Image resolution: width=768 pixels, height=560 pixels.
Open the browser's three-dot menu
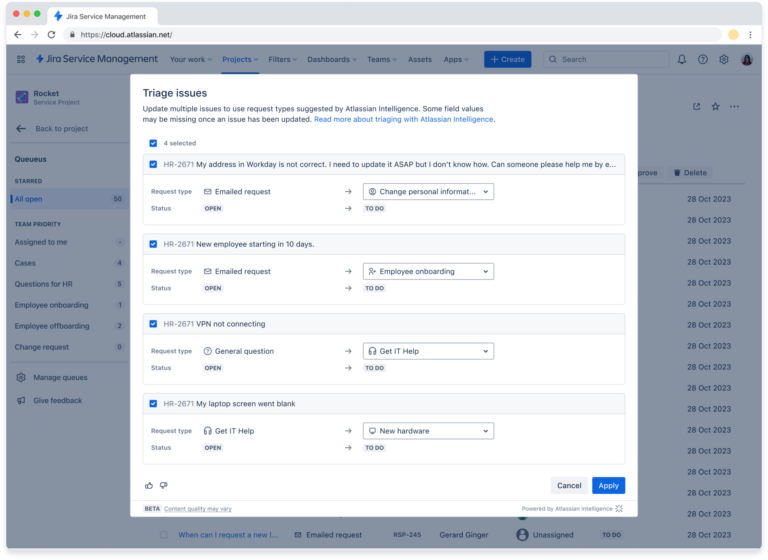(x=750, y=35)
